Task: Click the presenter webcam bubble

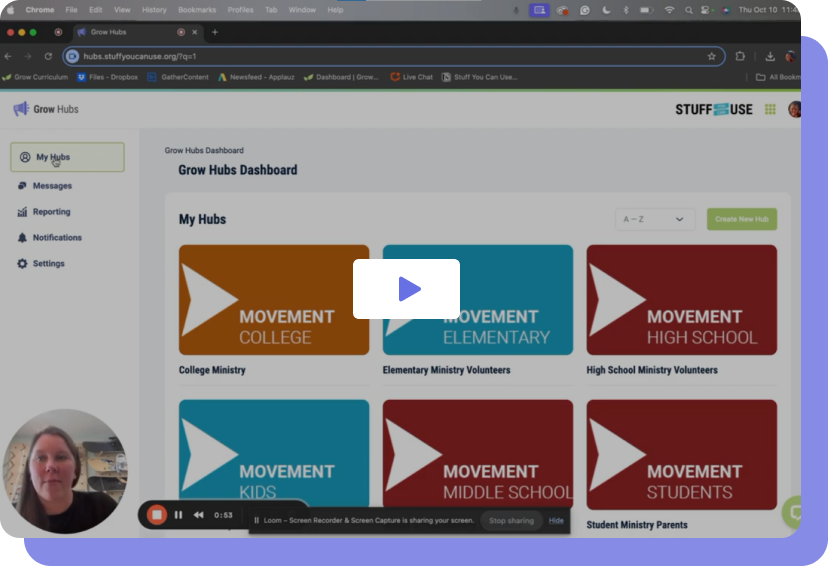Action: pos(64,471)
